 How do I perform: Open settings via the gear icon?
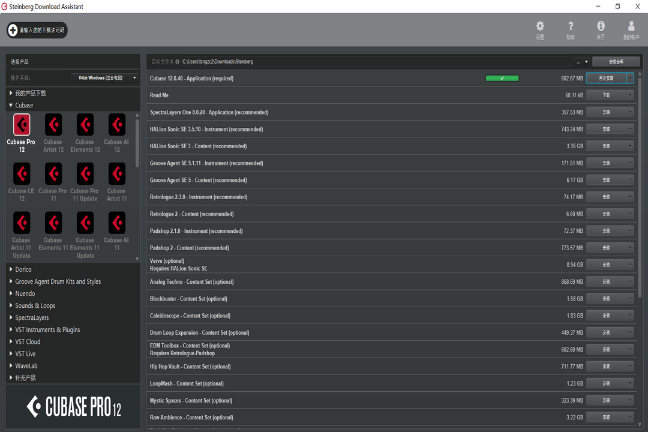(x=540, y=27)
